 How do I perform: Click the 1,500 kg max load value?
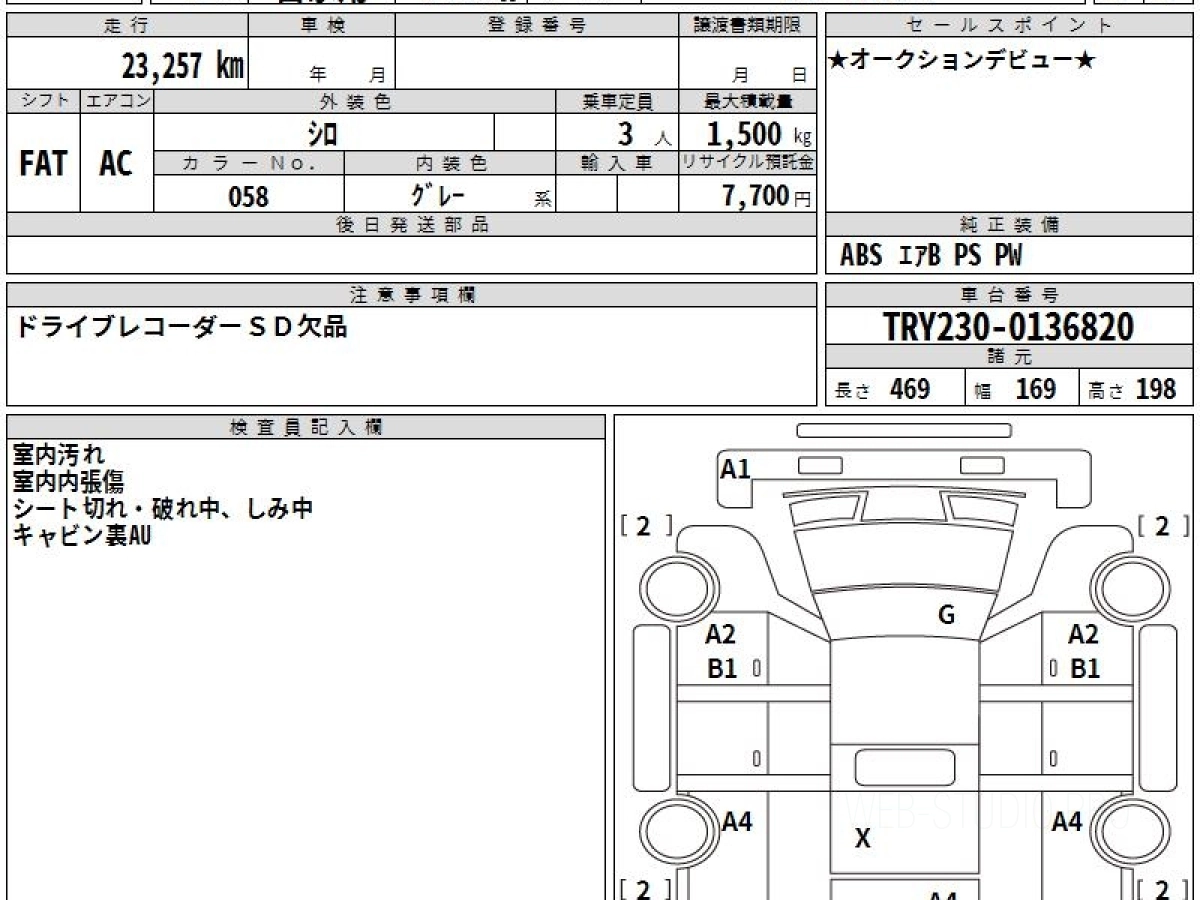click(759, 133)
